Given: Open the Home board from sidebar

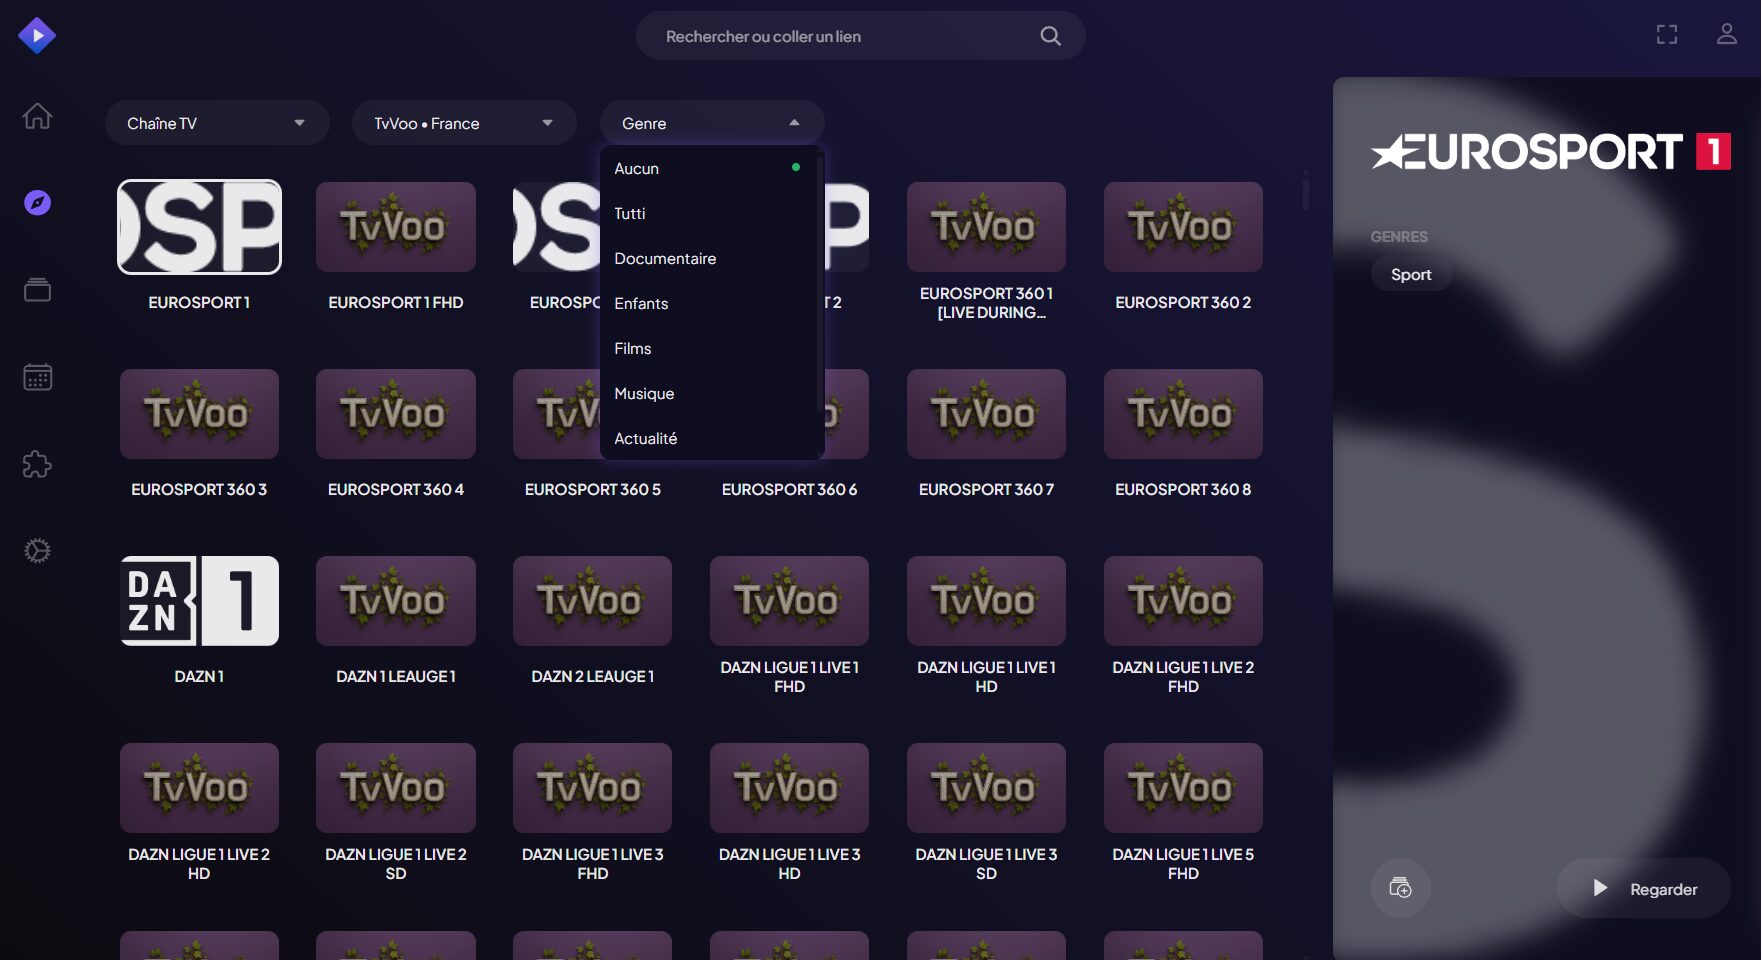Looking at the screenshot, I should (37, 116).
